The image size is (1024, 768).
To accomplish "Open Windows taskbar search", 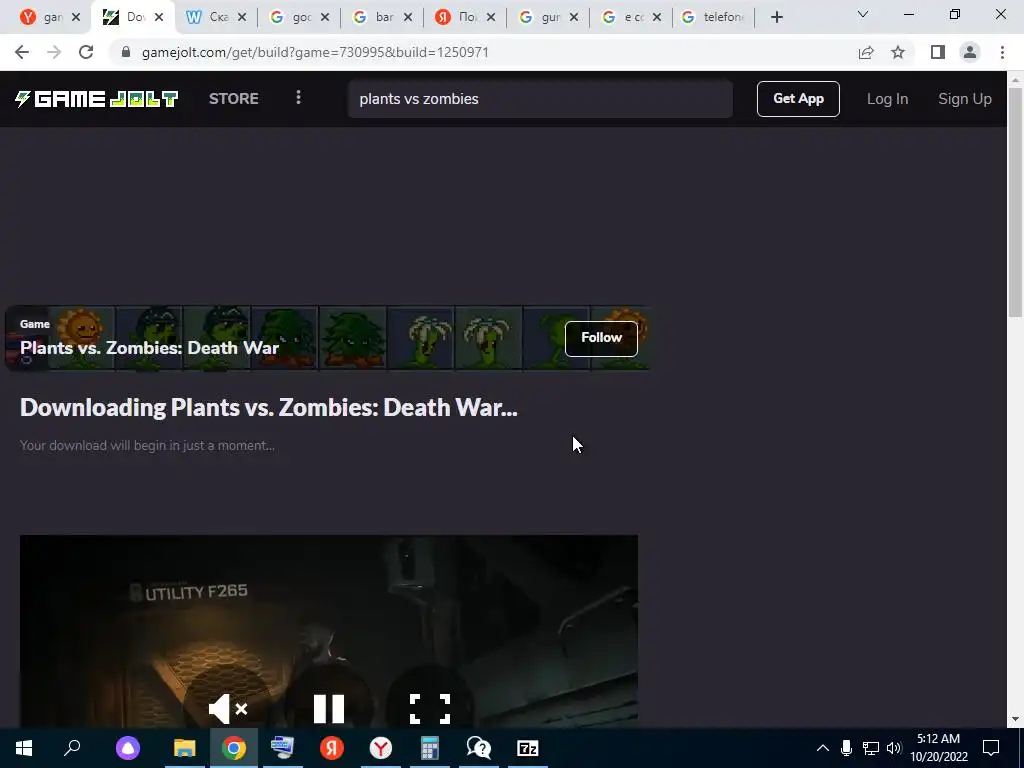I will [72, 748].
